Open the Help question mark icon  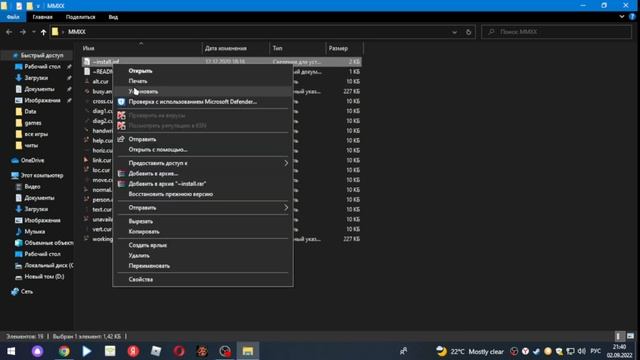tap(632, 17)
